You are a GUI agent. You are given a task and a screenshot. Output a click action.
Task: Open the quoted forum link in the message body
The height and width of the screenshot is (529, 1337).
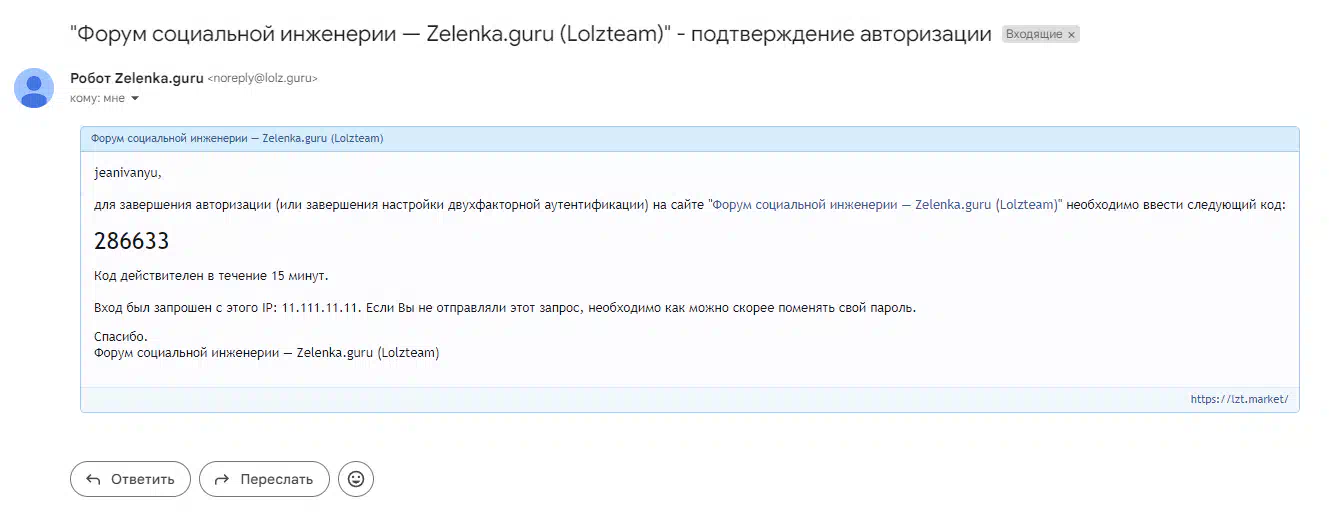(x=885, y=205)
